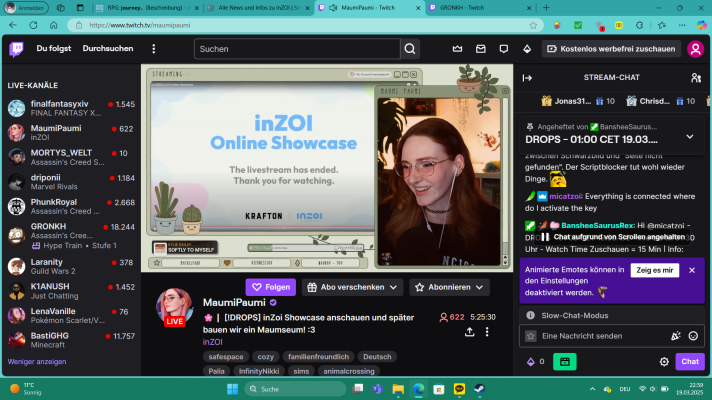Click the Suchen search field
The height and width of the screenshot is (400, 712).
tap(297, 49)
